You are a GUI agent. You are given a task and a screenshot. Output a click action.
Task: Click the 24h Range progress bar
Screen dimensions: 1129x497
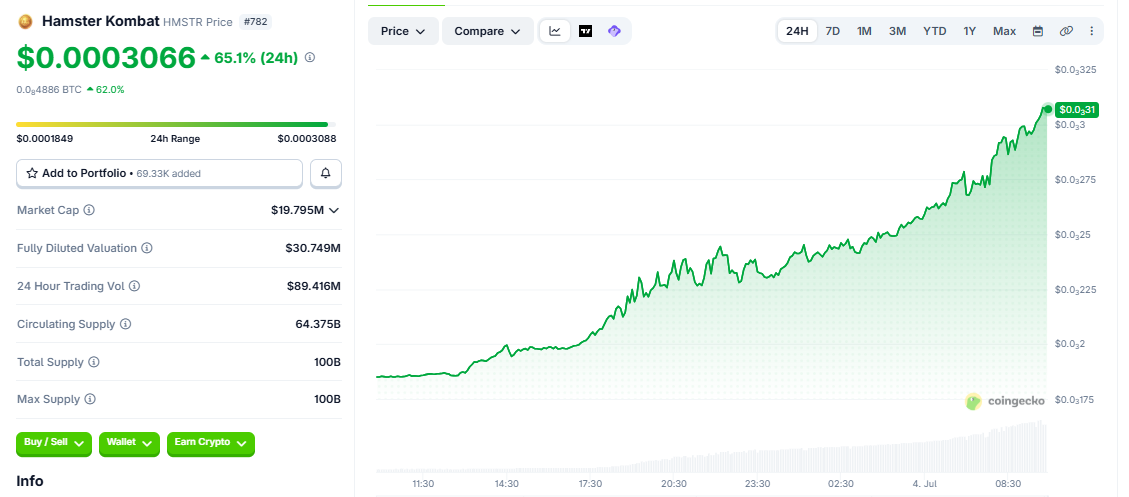point(176,125)
